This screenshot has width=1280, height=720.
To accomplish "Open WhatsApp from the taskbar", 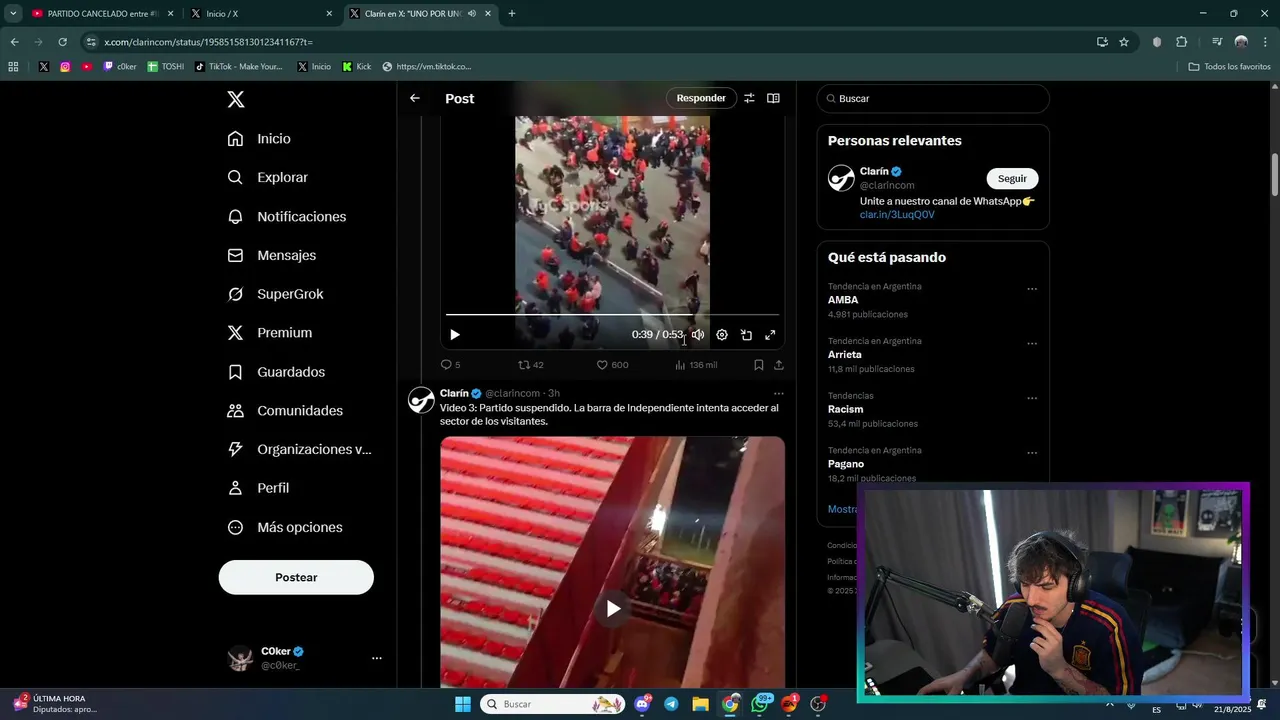I will [x=761, y=704].
